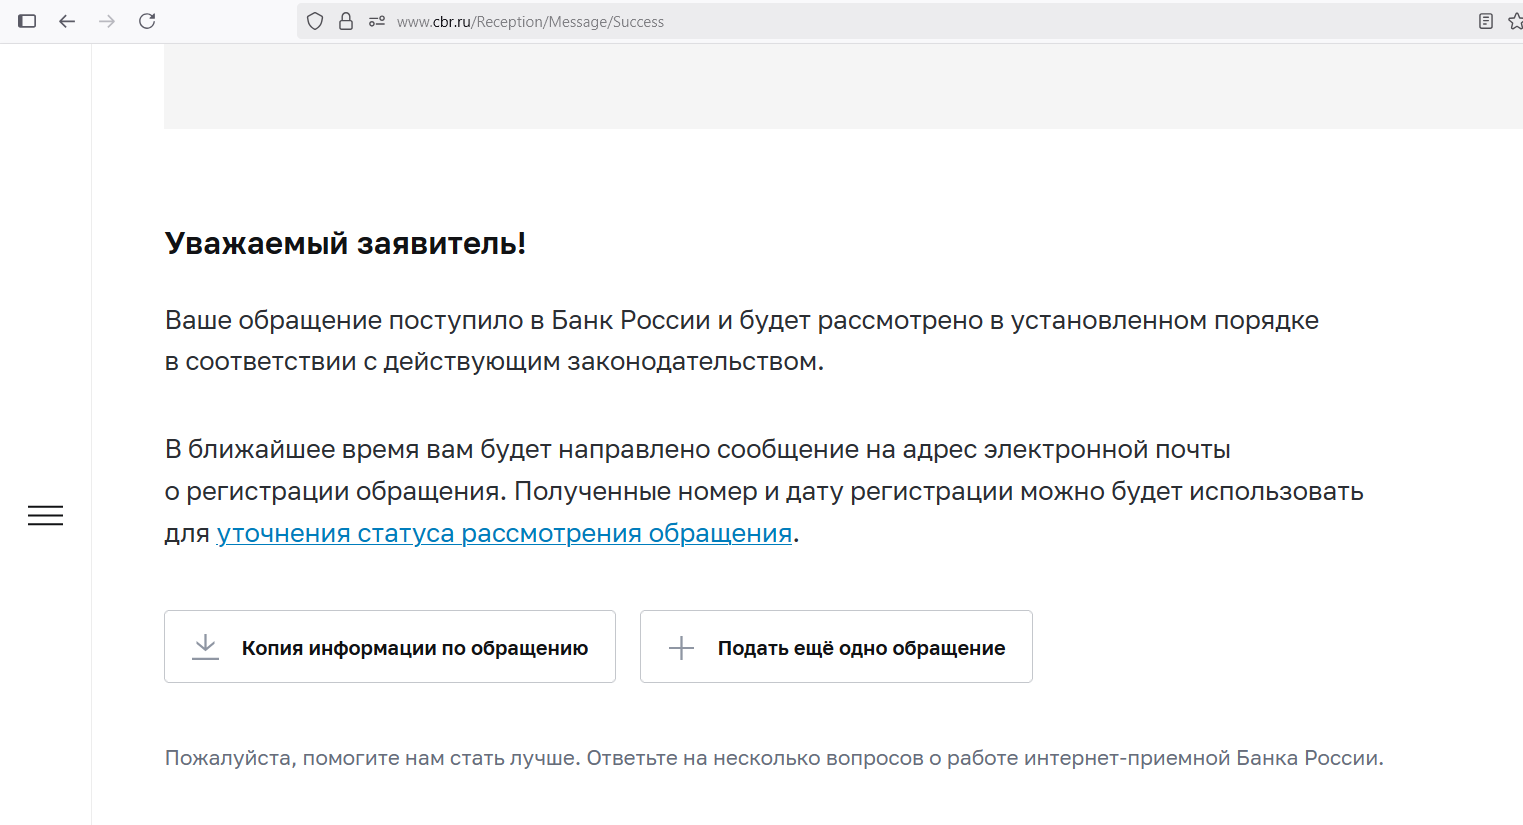Image resolution: width=1523 pixels, height=825 pixels.
Task: Click the 'Уважаемый заявитель!' heading
Action: (345, 243)
